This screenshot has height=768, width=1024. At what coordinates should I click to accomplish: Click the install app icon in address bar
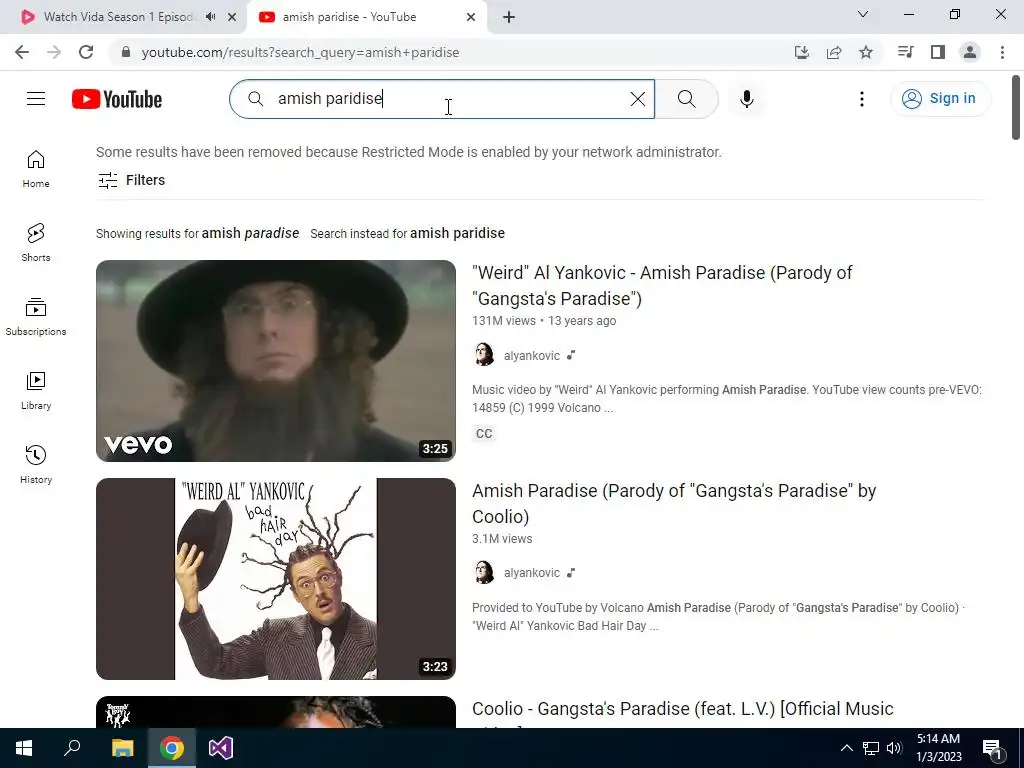click(x=802, y=52)
